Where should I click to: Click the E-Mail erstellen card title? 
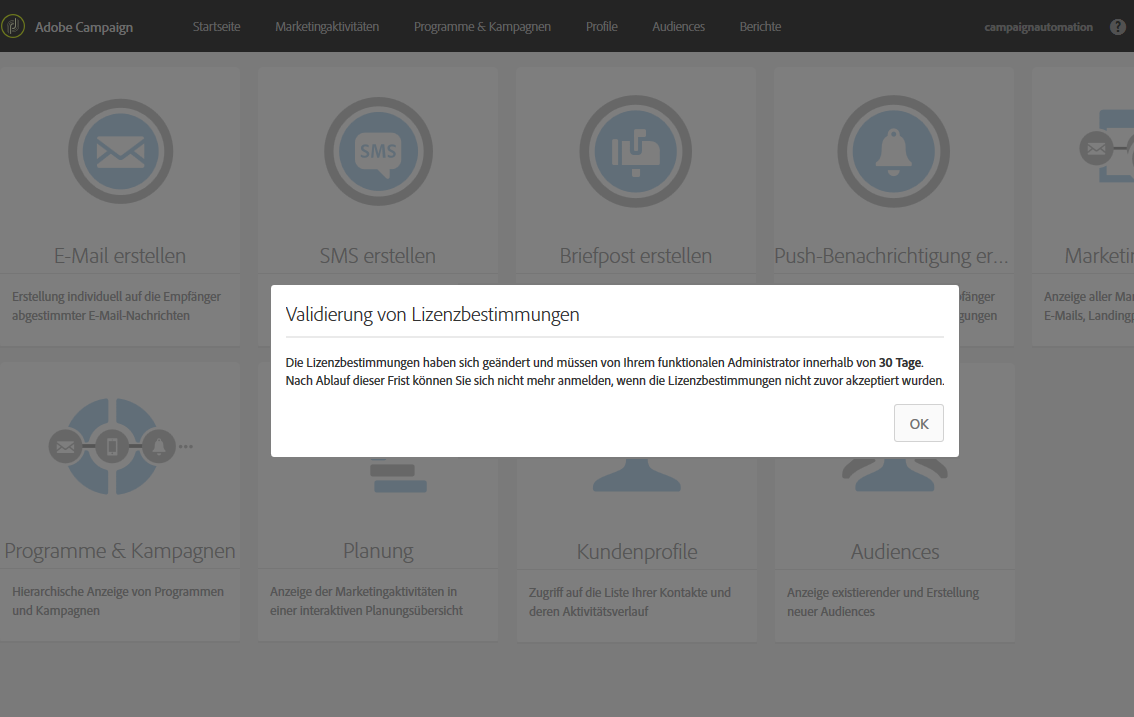[120, 255]
